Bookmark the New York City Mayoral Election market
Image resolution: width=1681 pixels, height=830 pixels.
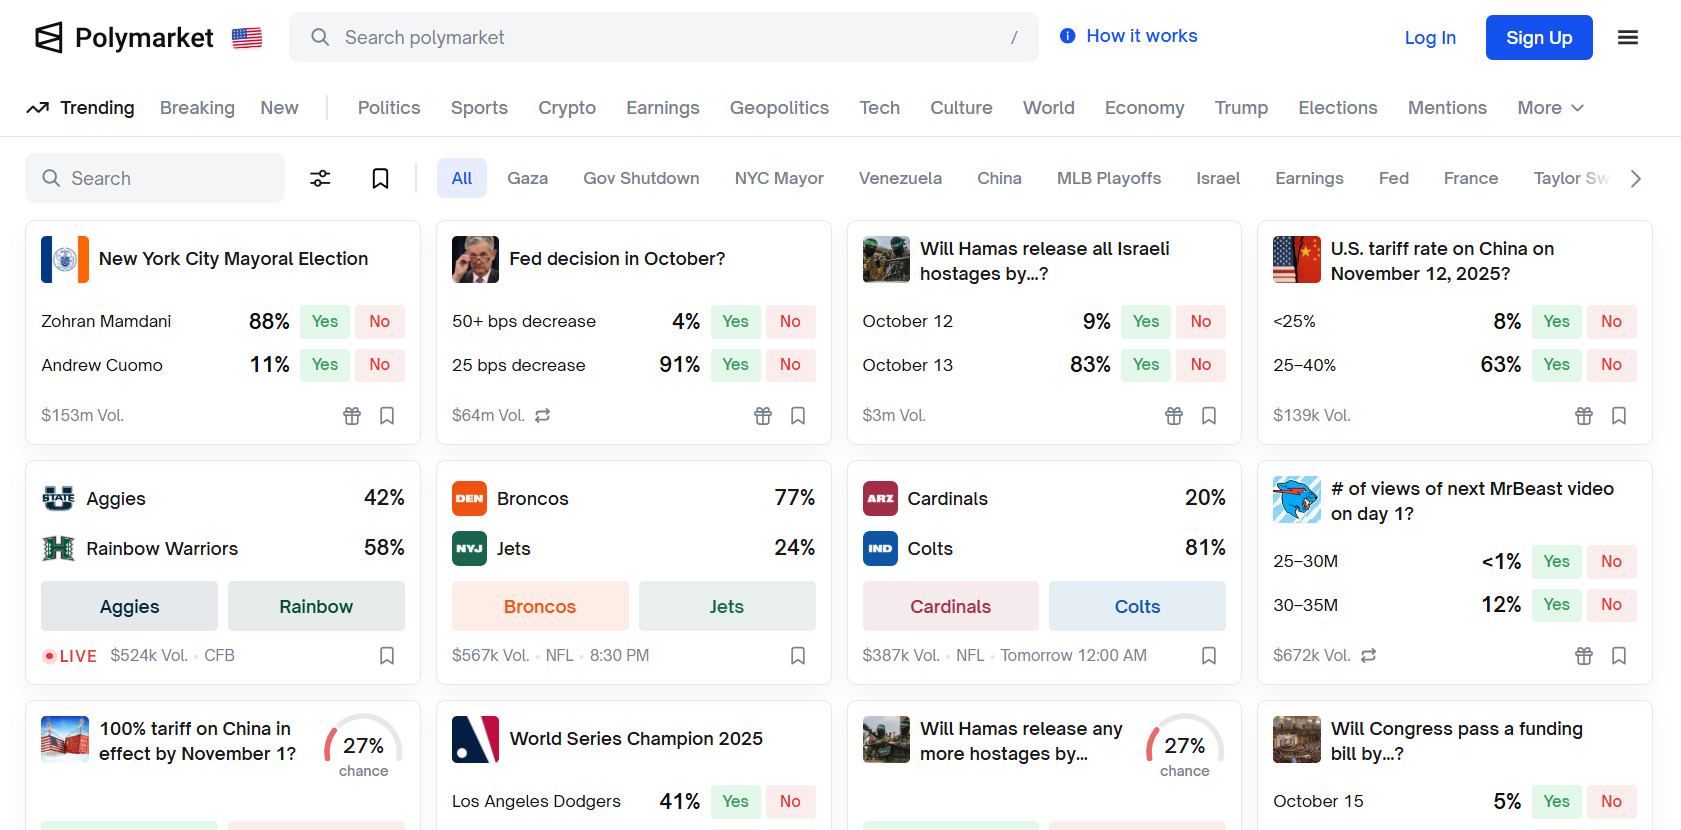387,416
